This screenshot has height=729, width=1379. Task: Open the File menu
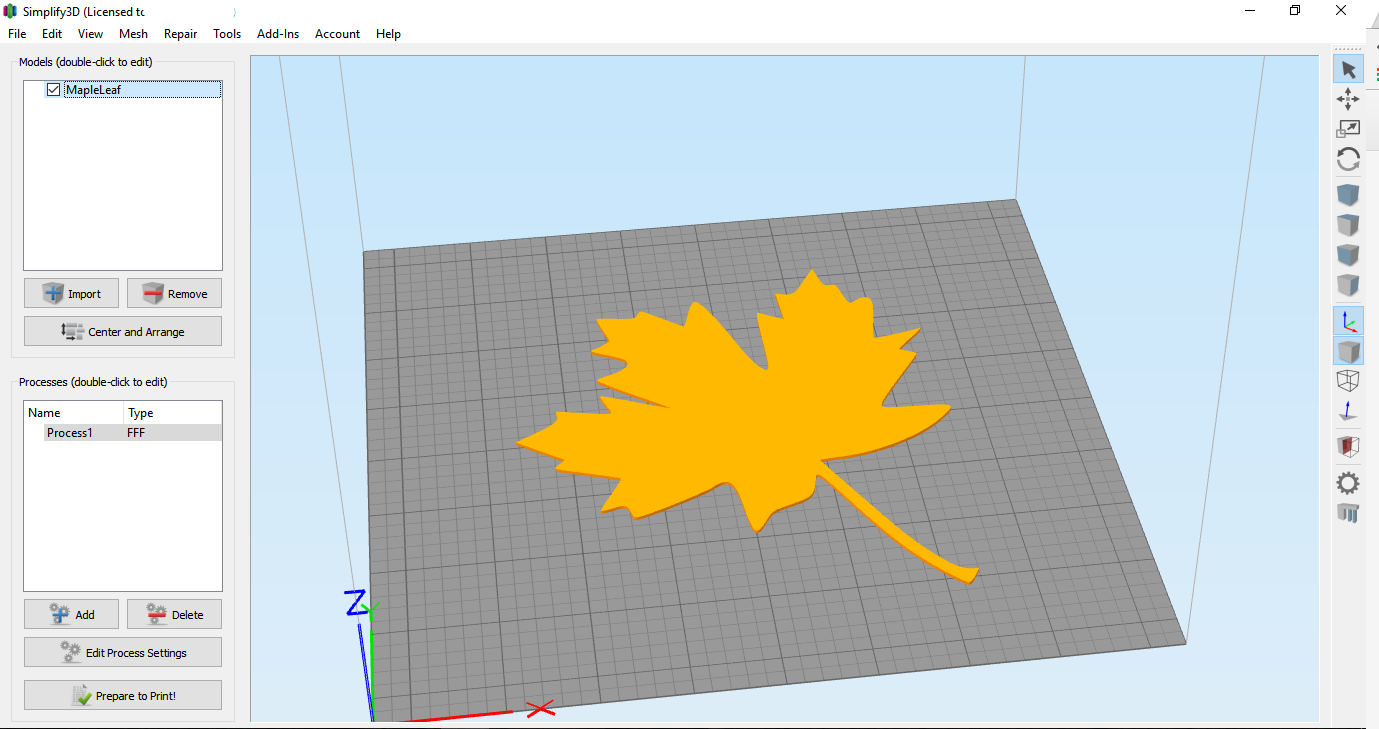17,34
